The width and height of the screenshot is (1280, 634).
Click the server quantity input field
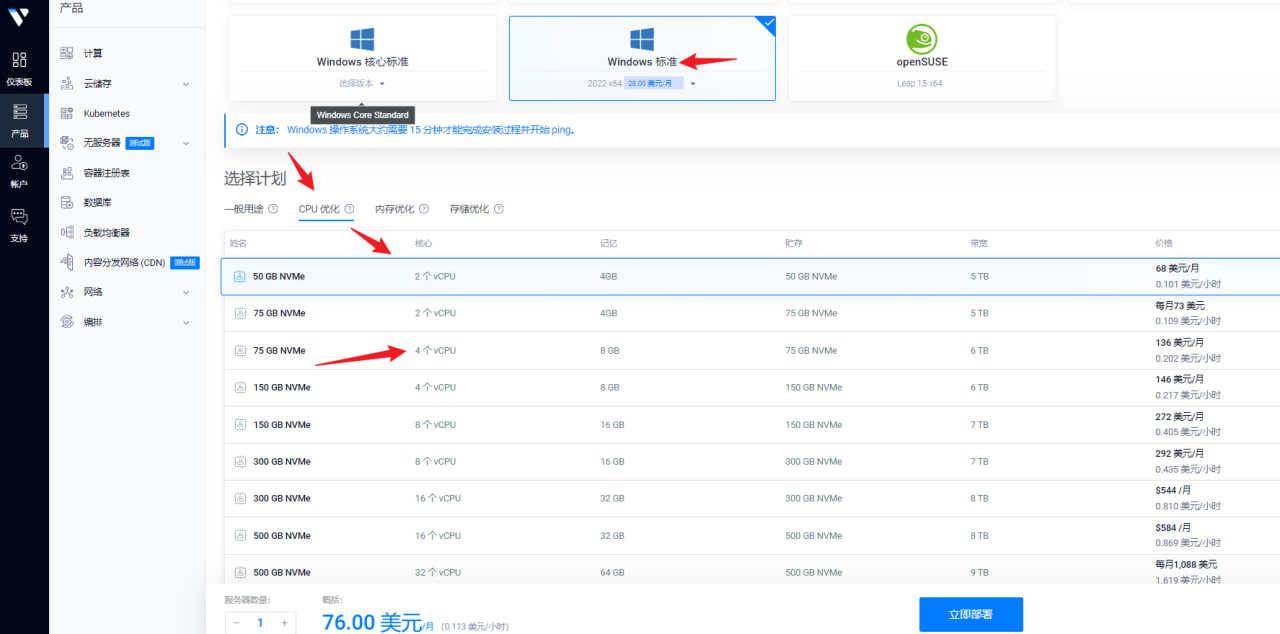260,622
